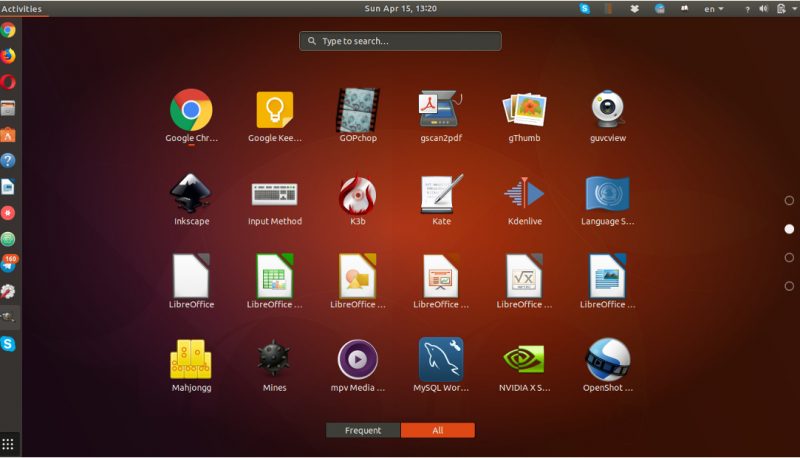Image resolution: width=800 pixels, height=458 pixels.
Task: Open the Google Keep app
Action: [x=274, y=110]
